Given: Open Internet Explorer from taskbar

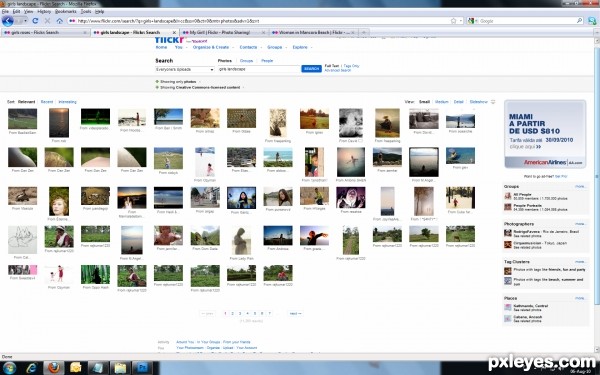Looking at the screenshot, I should coord(31,368).
